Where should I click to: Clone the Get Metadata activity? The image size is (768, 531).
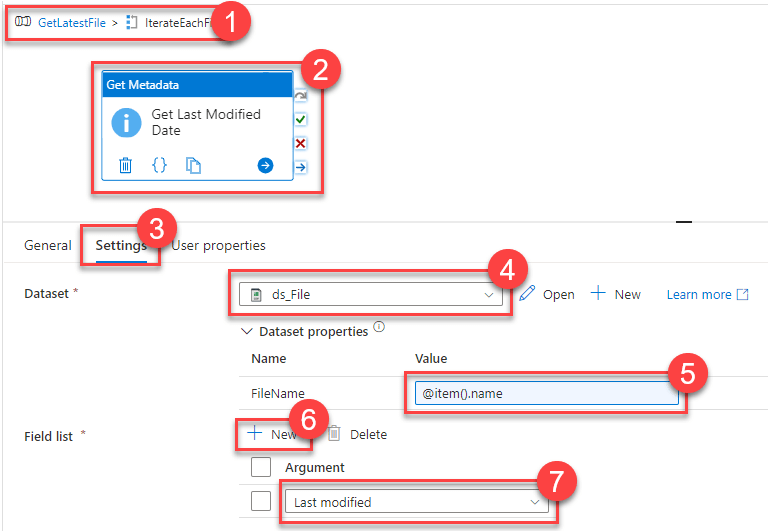194,166
